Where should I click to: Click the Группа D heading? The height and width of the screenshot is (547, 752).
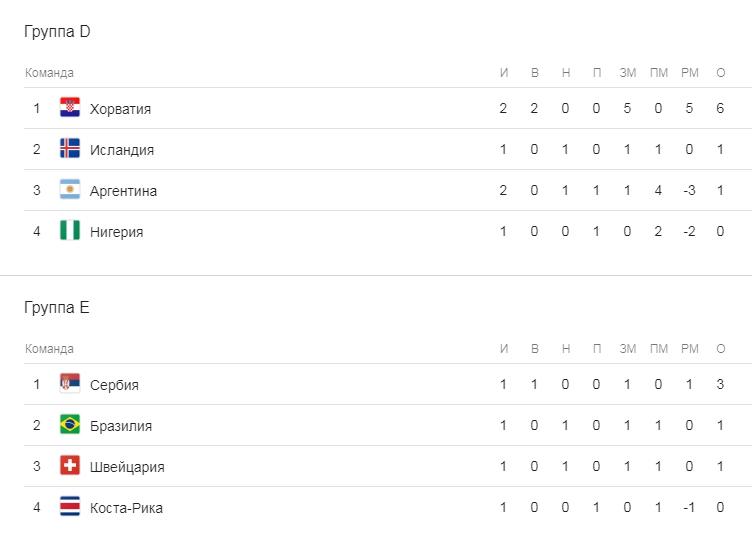tap(57, 32)
